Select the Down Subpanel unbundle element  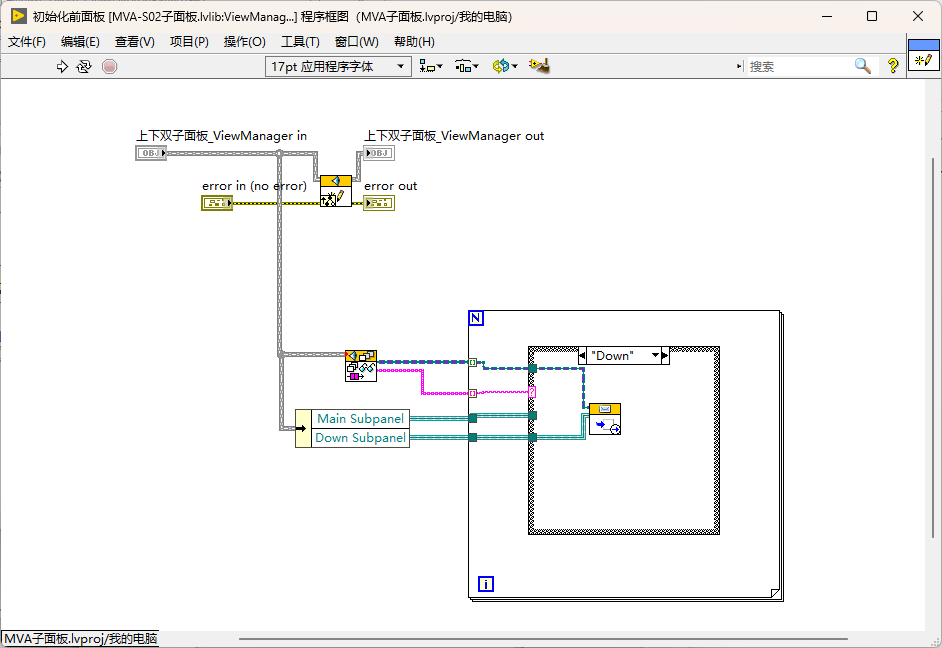point(360,438)
